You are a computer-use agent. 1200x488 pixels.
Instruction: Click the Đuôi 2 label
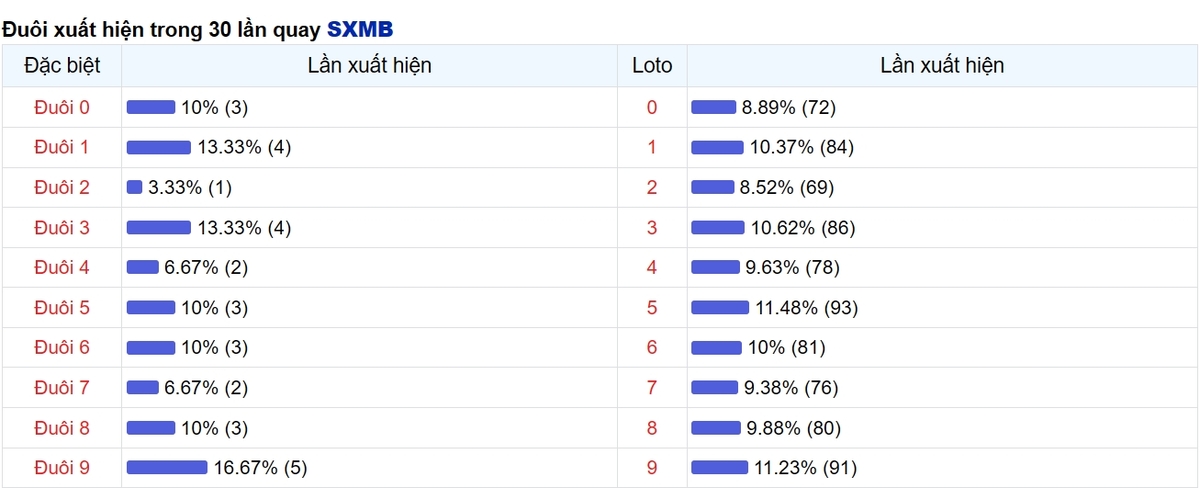click(61, 187)
